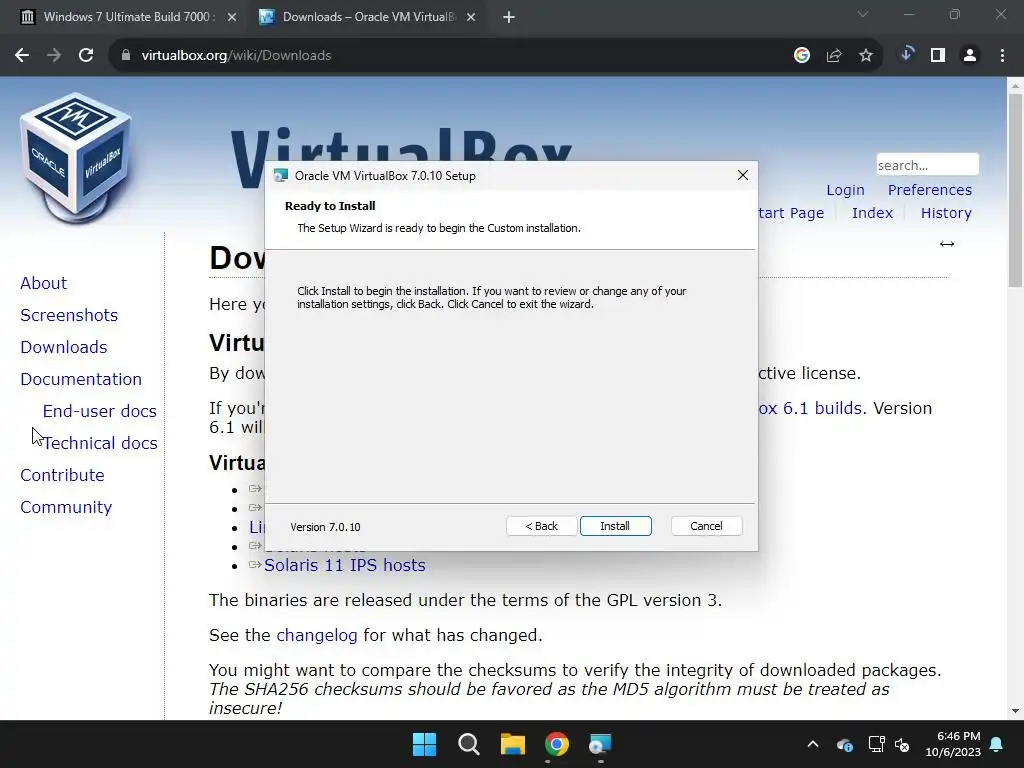Toggle the browser side panel icon
Image resolution: width=1024 pixels, height=768 pixels.
tap(938, 56)
